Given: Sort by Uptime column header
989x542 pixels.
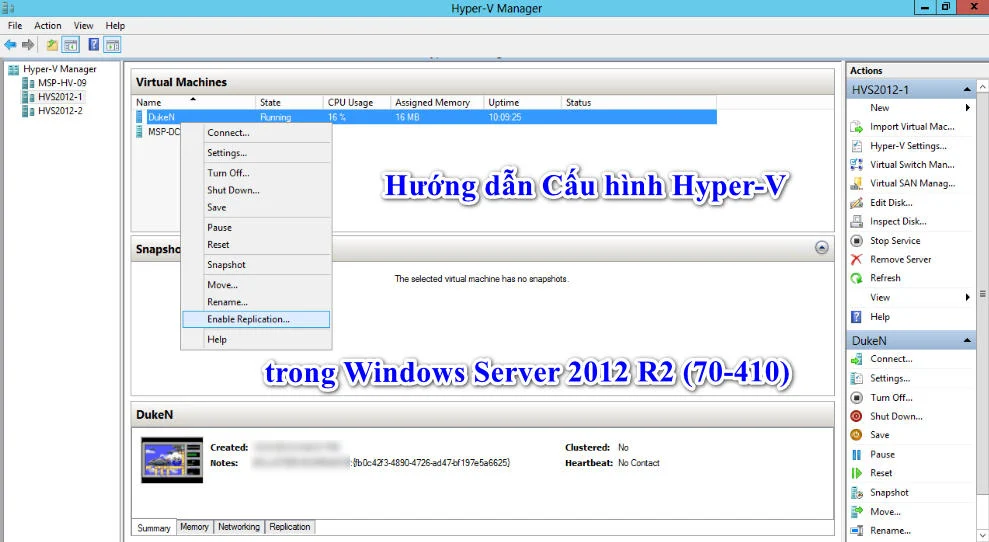Looking at the screenshot, I should (x=522, y=102).
